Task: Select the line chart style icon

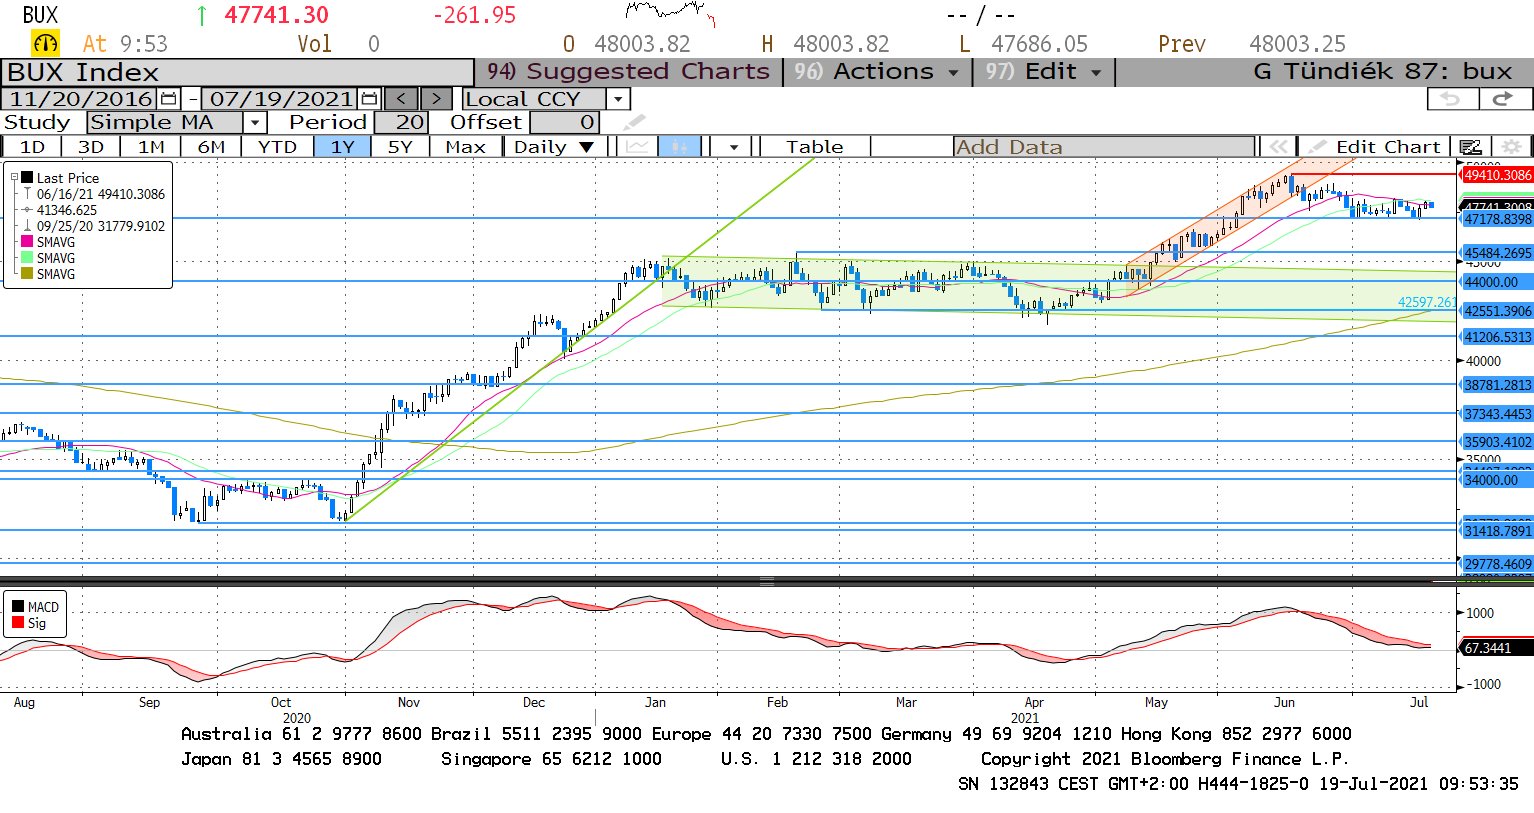Action: tap(637, 146)
